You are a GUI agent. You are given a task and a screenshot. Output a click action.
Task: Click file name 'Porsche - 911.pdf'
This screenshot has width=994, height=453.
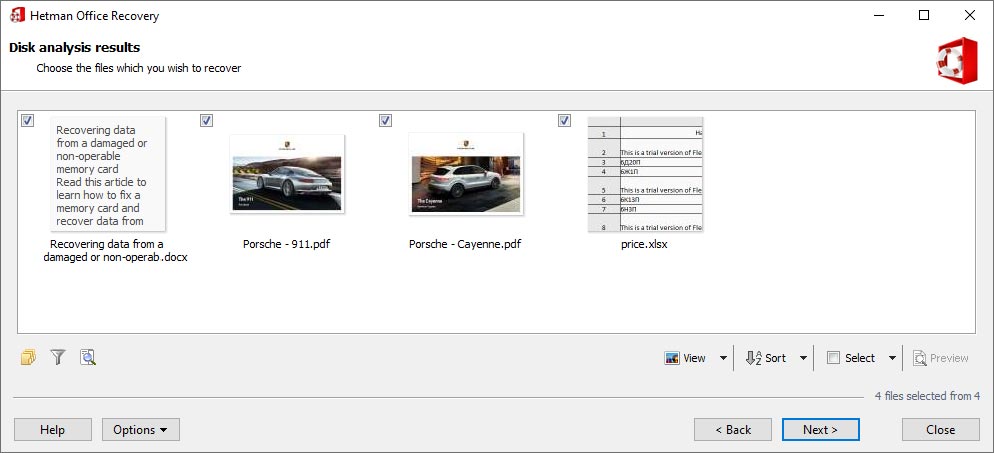pyautogui.click(x=287, y=244)
